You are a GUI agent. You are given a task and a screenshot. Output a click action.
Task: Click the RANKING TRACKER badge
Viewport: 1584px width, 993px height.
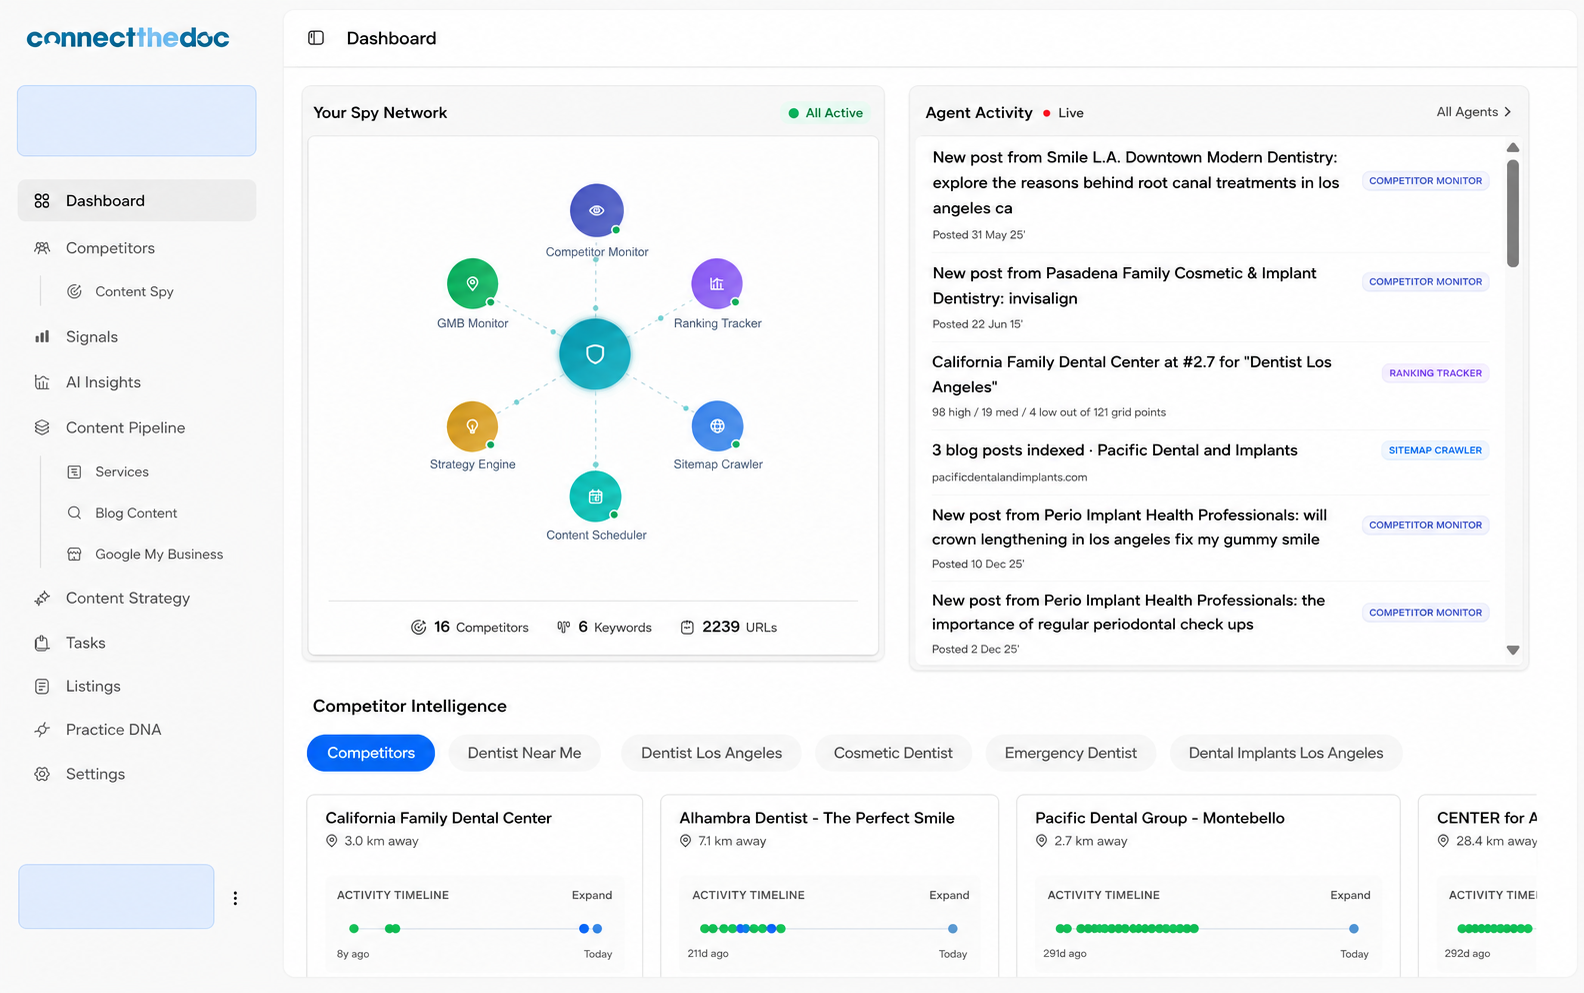tap(1435, 373)
